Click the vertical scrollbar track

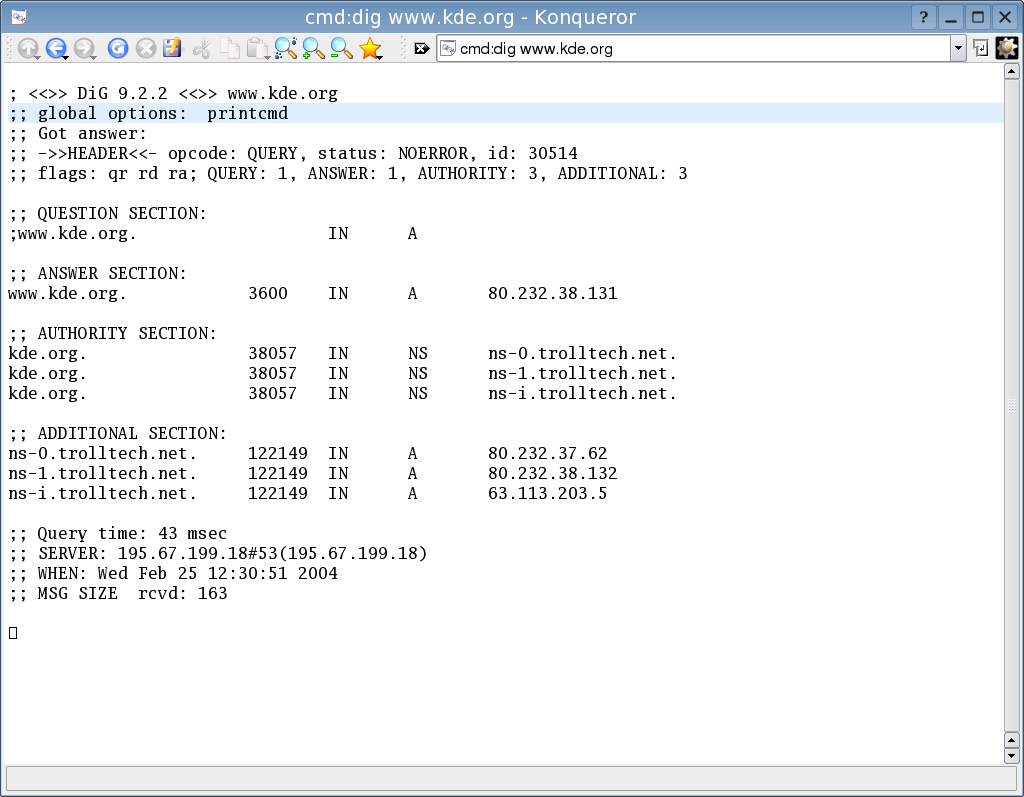1012,406
